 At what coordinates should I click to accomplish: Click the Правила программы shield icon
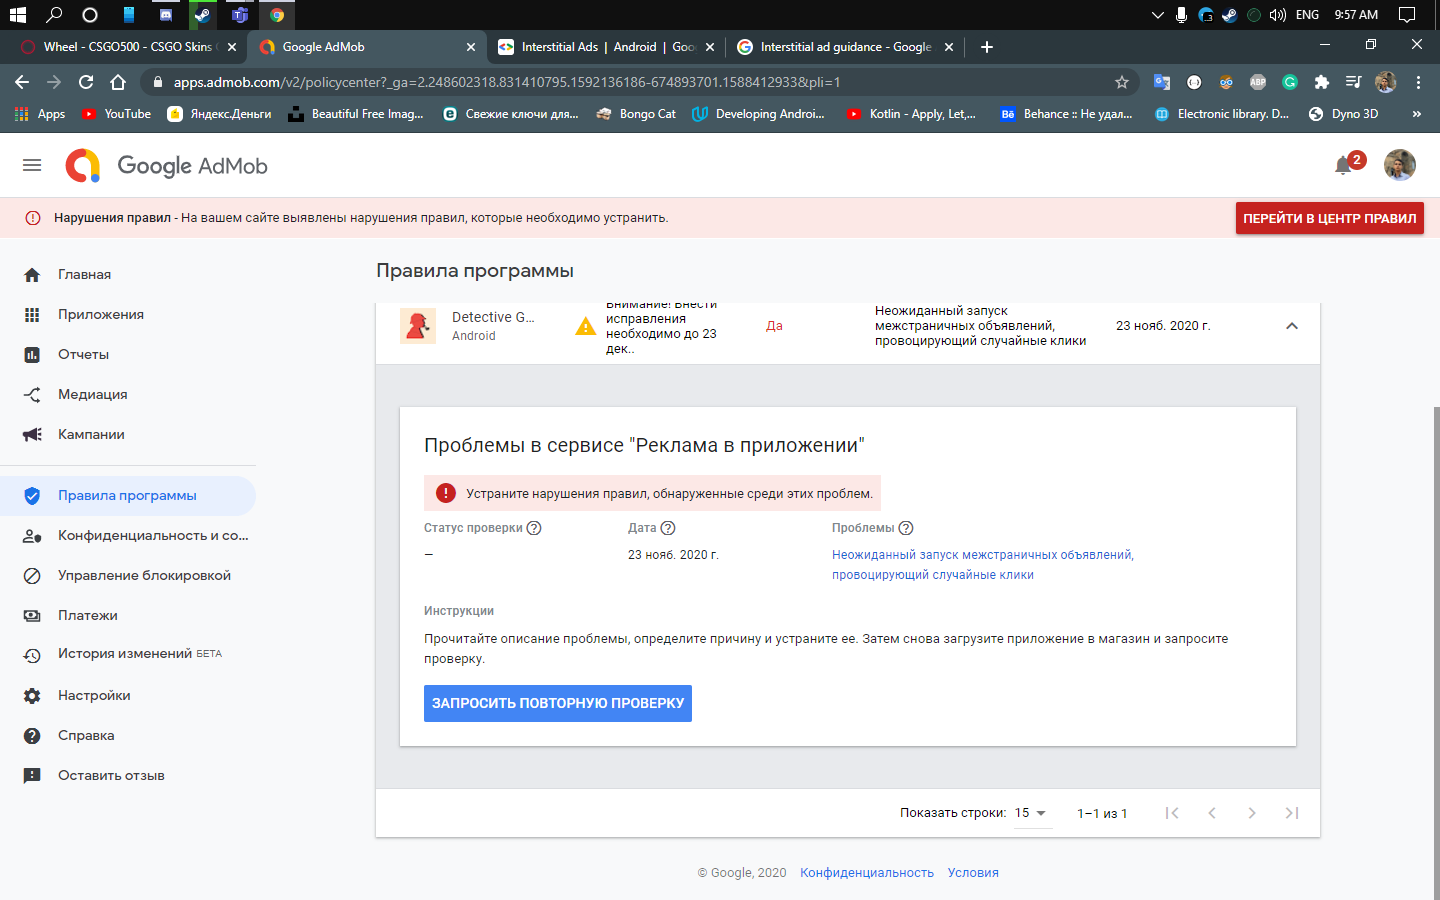coord(32,496)
